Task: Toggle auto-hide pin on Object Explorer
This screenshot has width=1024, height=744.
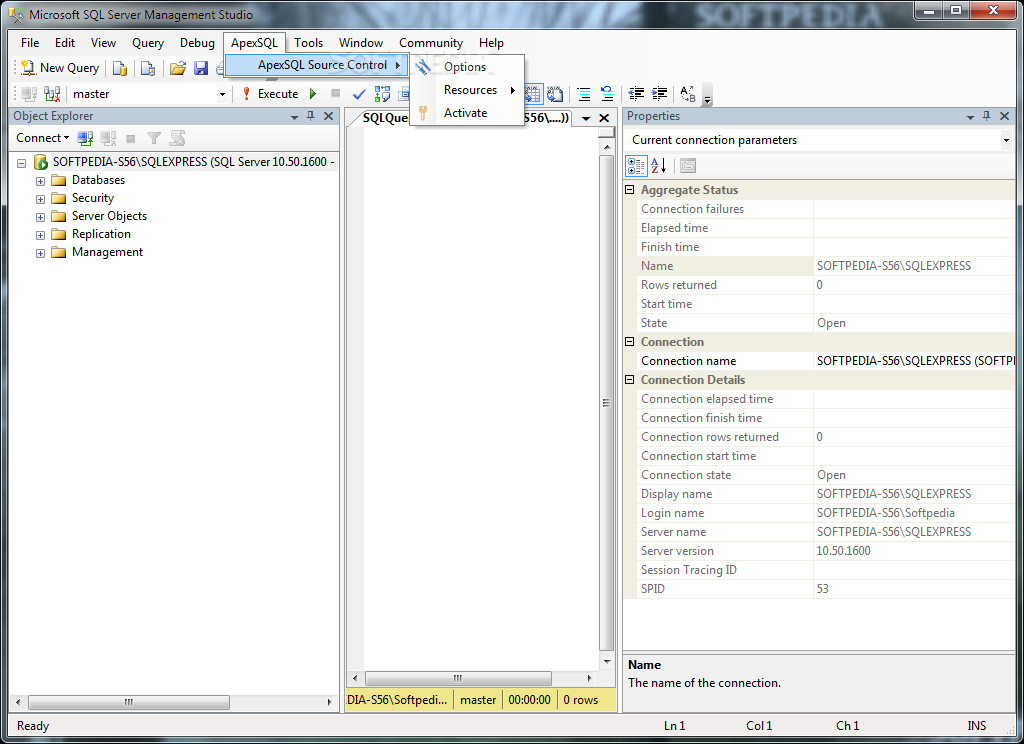Action: [311, 116]
